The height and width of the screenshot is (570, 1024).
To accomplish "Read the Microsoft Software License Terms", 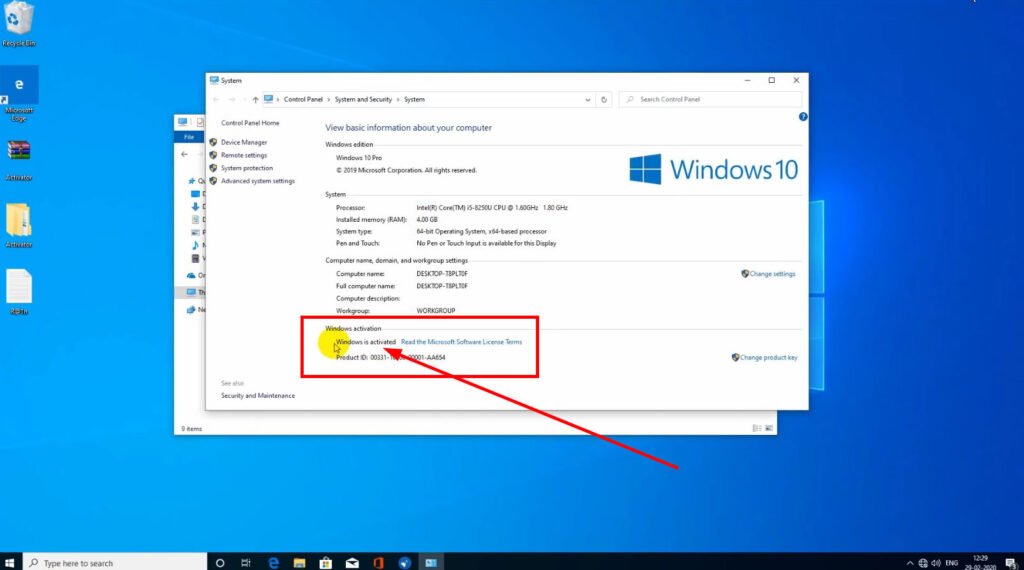I will (461, 341).
